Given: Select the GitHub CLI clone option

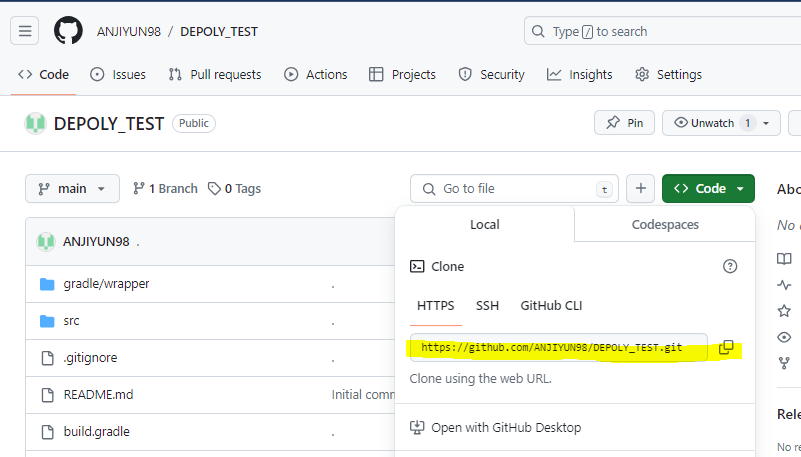Looking at the screenshot, I should [551, 305].
